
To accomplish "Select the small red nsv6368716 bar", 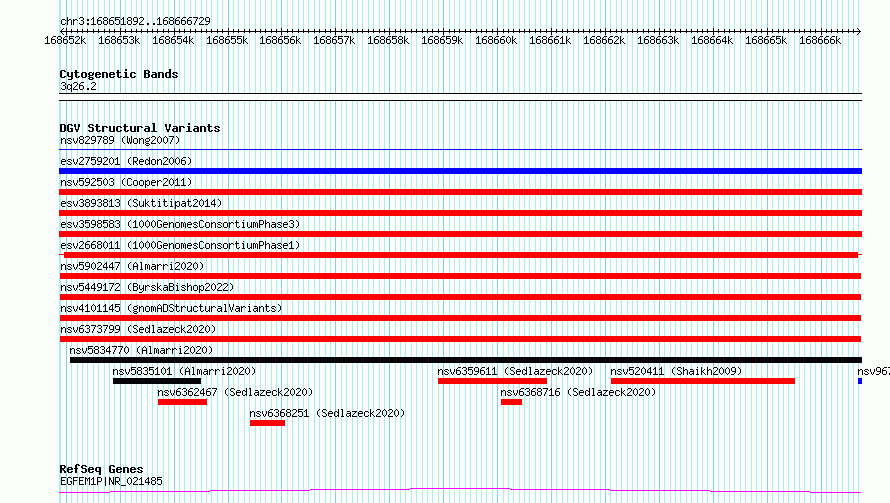I will point(511,402).
